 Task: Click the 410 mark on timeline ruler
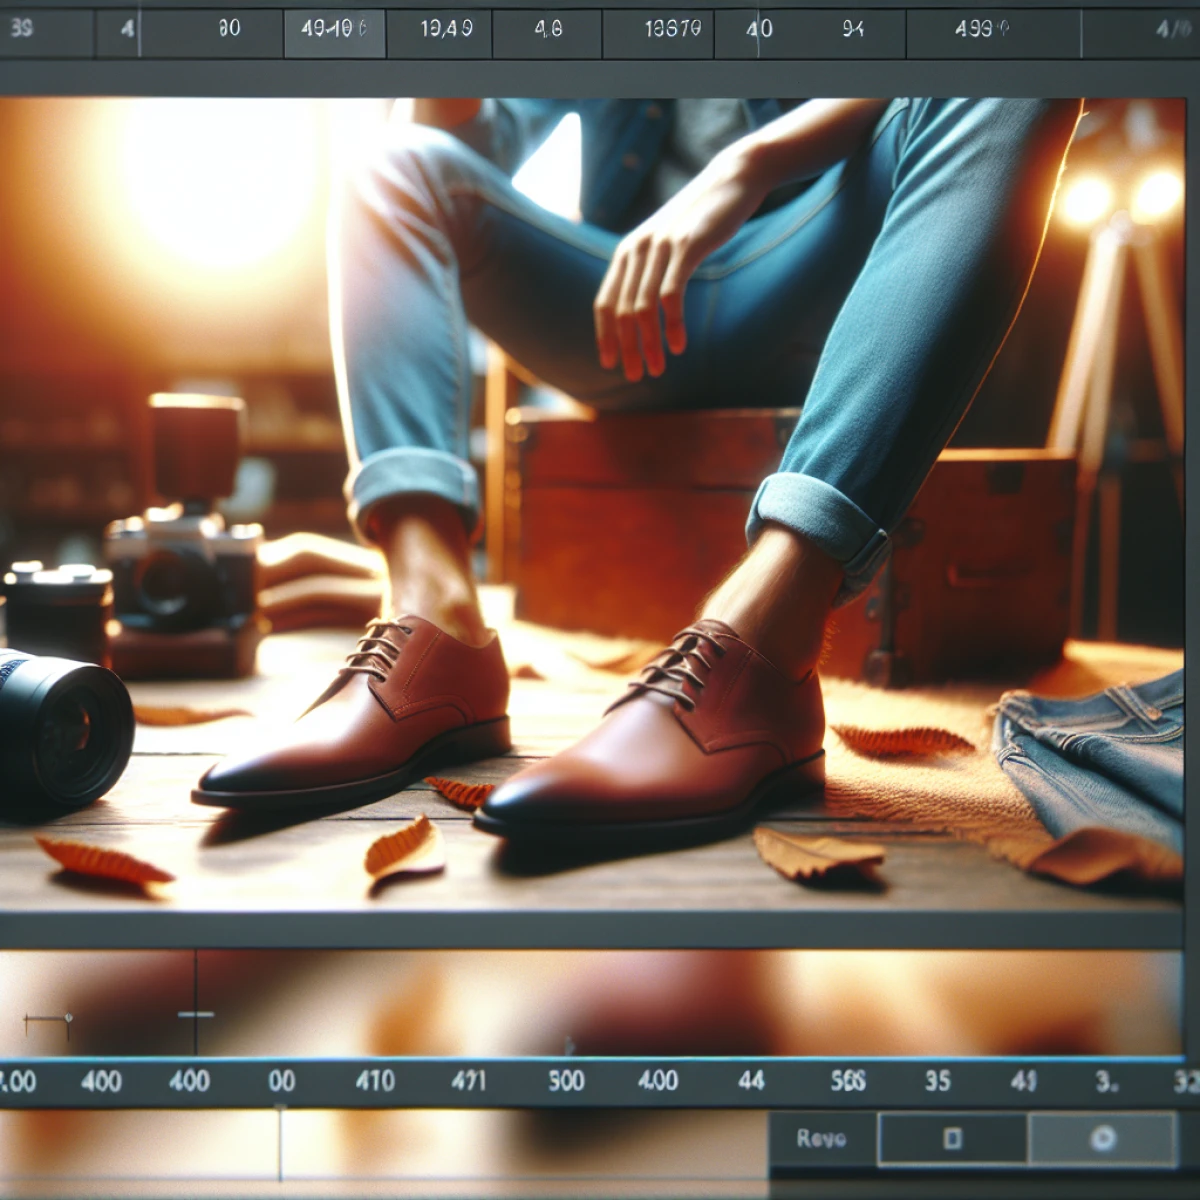pyautogui.click(x=375, y=1080)
